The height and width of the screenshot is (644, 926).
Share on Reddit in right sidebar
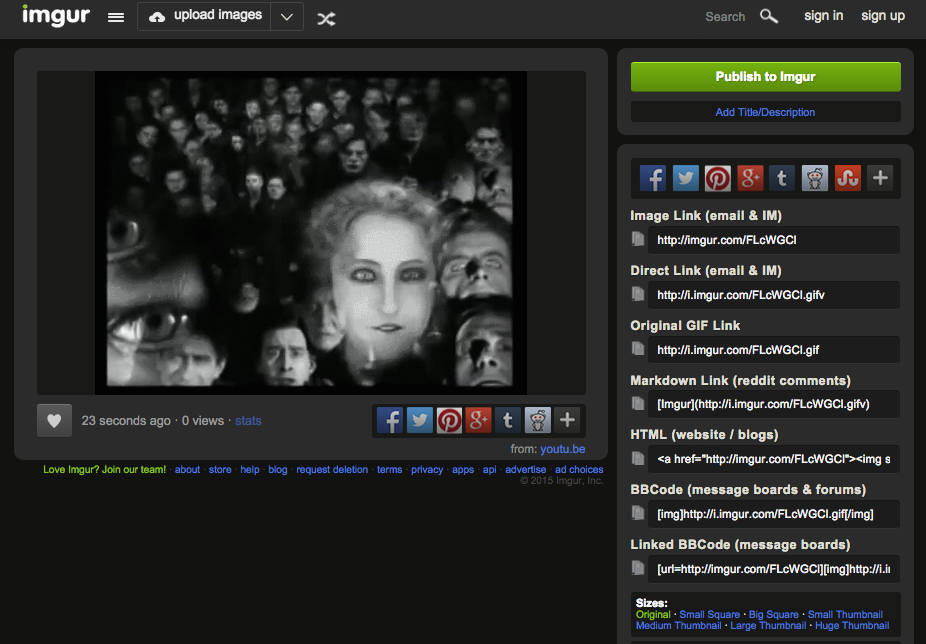tap(815, 178)
